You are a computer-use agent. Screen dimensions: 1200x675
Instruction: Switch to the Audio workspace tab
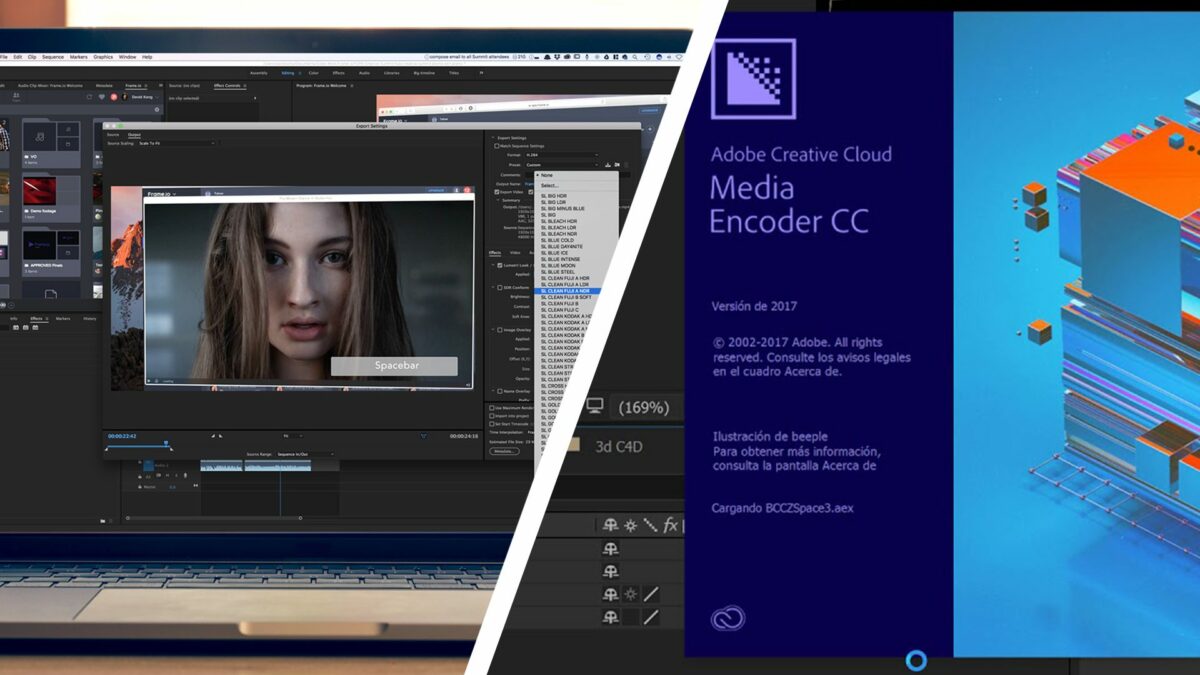[364, 73]
